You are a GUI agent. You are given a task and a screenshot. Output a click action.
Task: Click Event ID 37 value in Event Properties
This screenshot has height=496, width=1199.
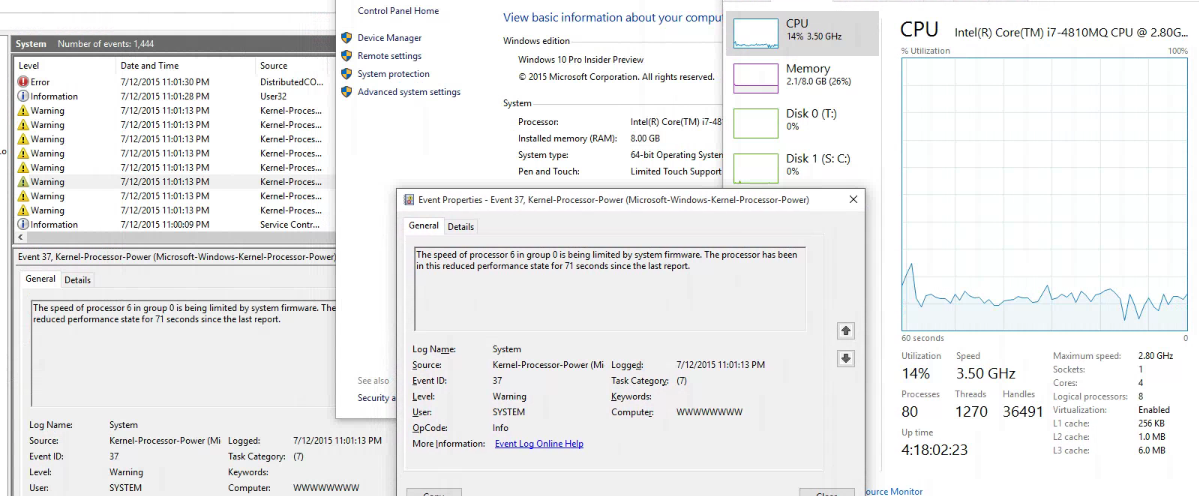click(x=498, y=381)
